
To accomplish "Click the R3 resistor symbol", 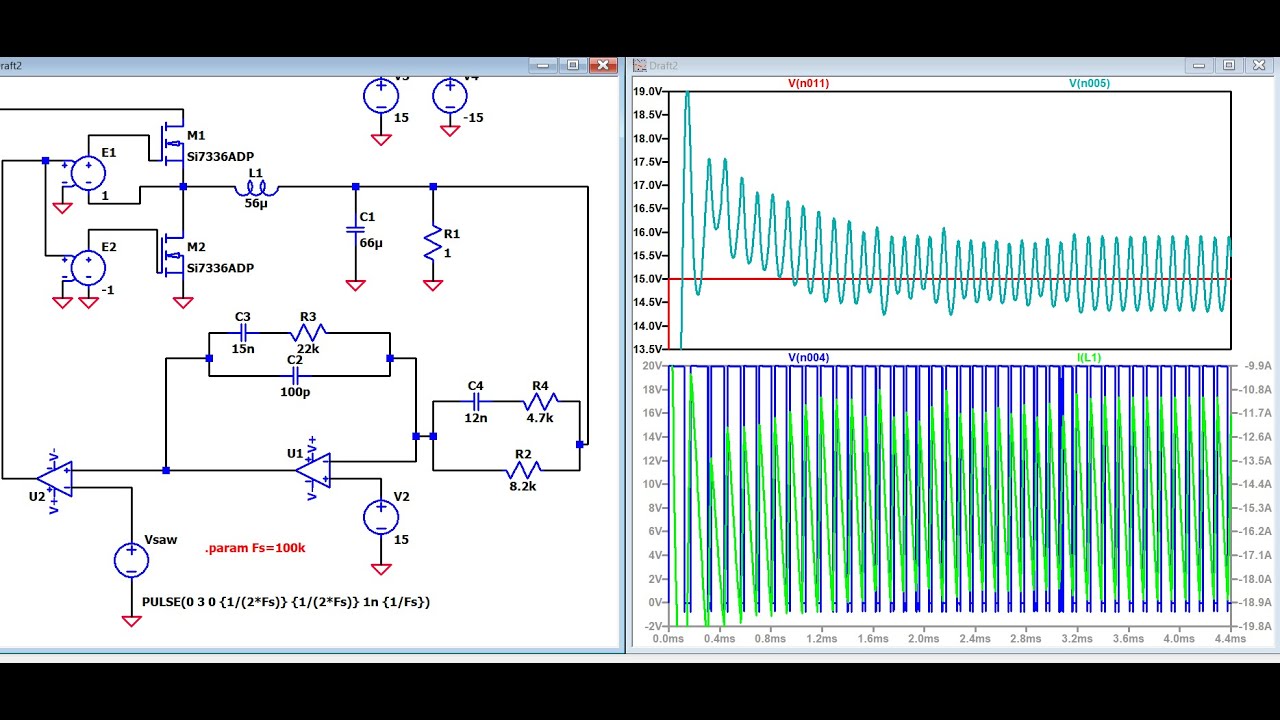I will 308,333.
